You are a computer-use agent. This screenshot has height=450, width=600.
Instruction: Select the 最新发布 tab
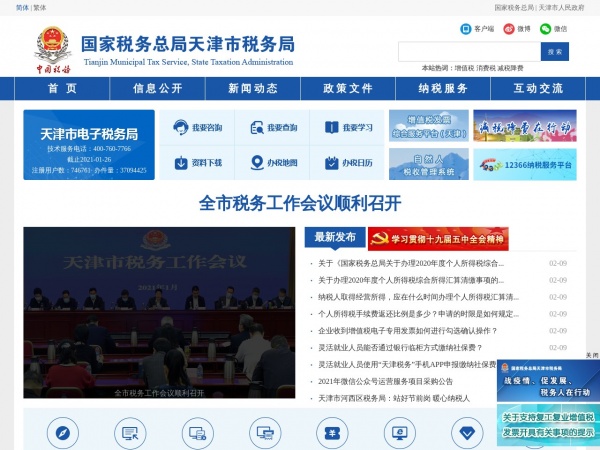(x=335, y=237)
